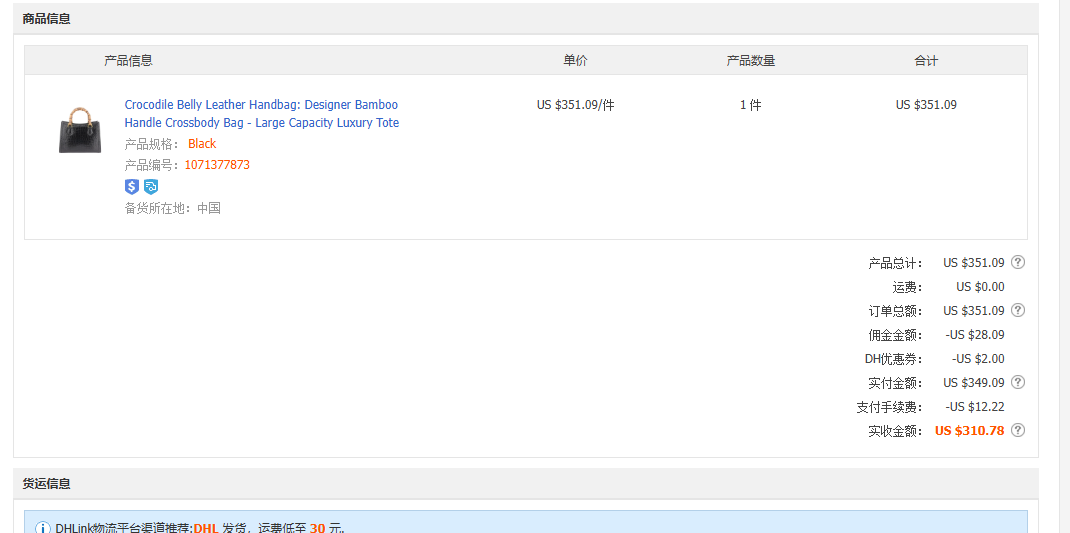Click the product number 1071377873

point(217,165)
